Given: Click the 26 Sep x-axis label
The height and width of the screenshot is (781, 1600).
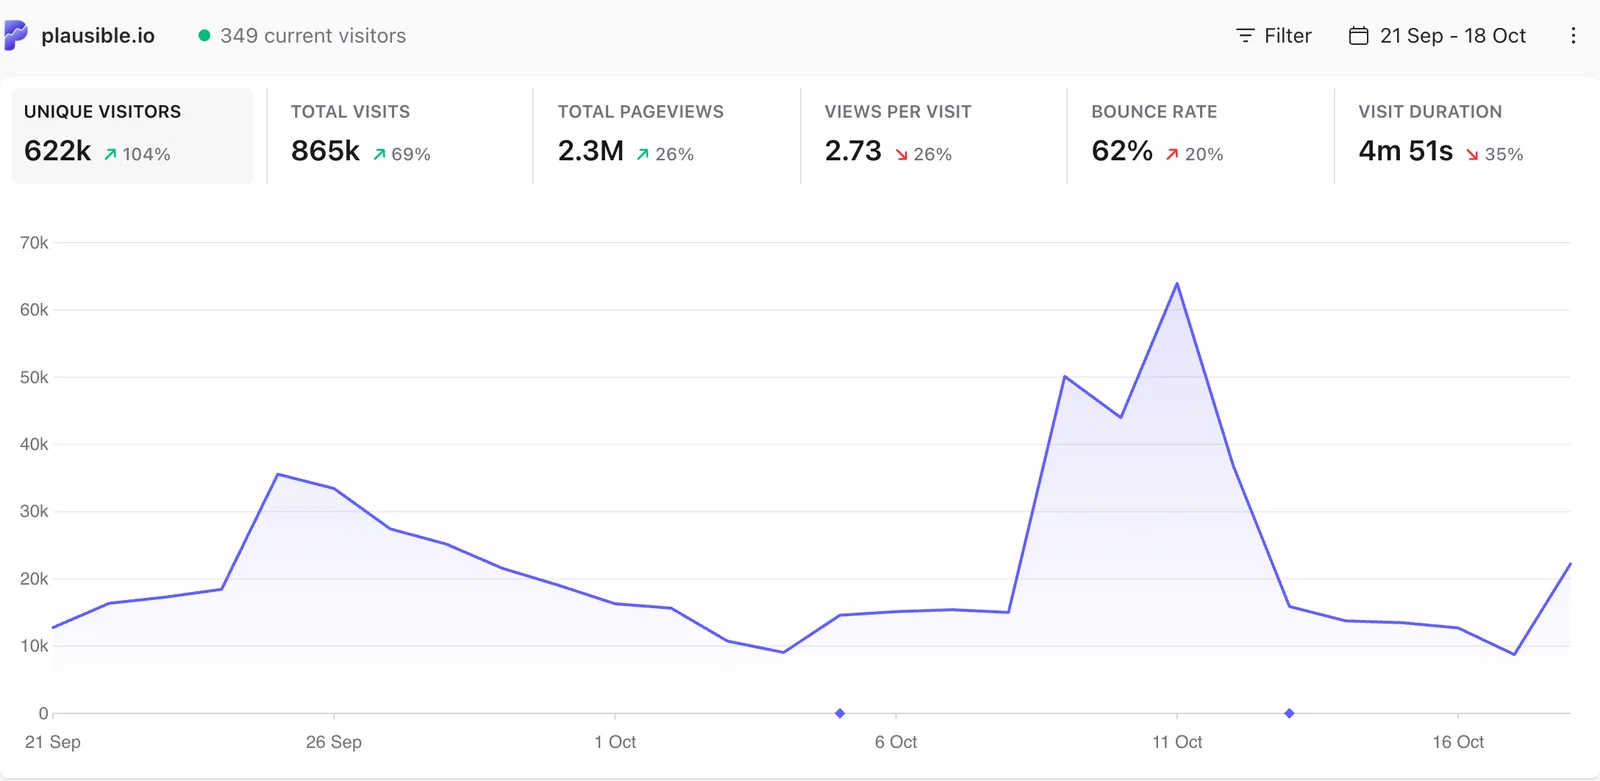Looking at the screenshot, I should pos(334,742).
